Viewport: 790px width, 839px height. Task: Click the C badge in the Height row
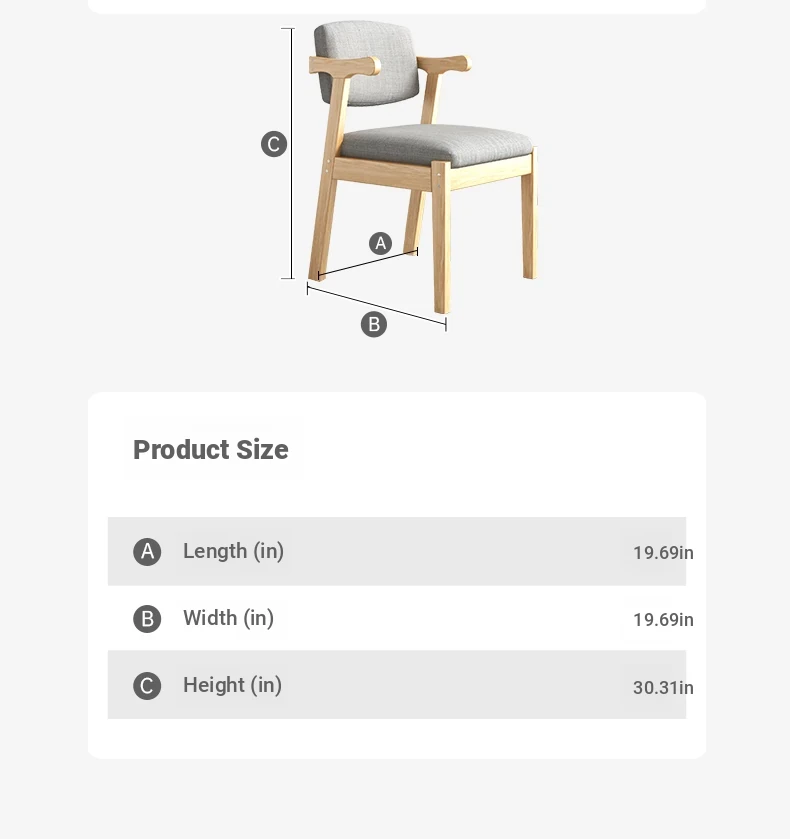(x=147, y=686)
